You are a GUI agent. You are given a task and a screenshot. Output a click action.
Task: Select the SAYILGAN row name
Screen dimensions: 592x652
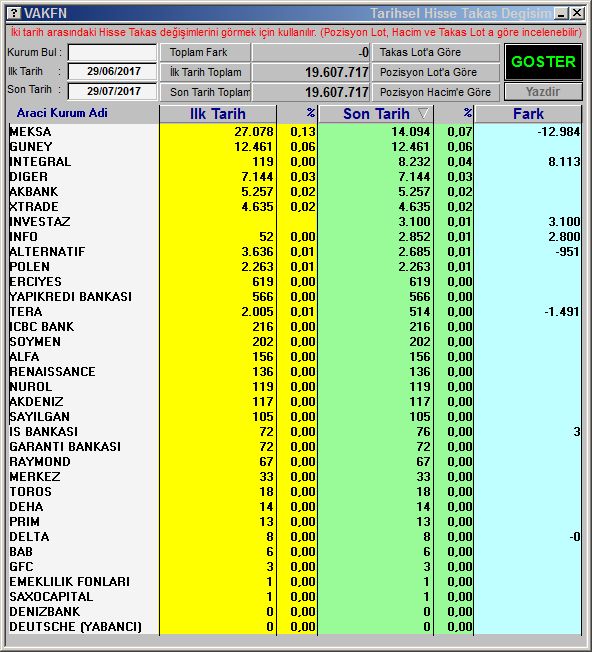pos(39,417)
